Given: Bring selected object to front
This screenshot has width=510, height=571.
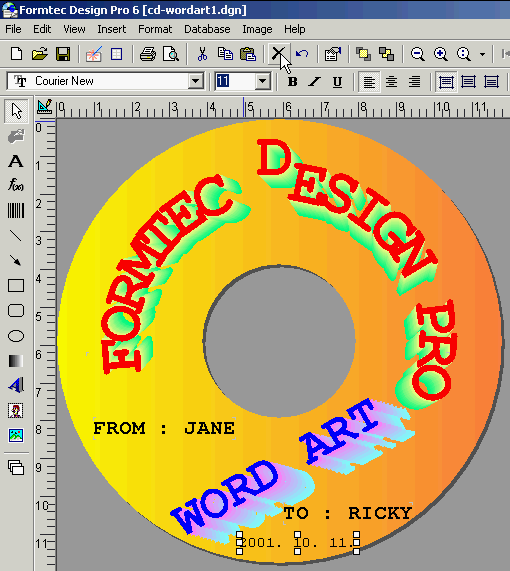Looking at the screenshot, I should coord(363,54).
